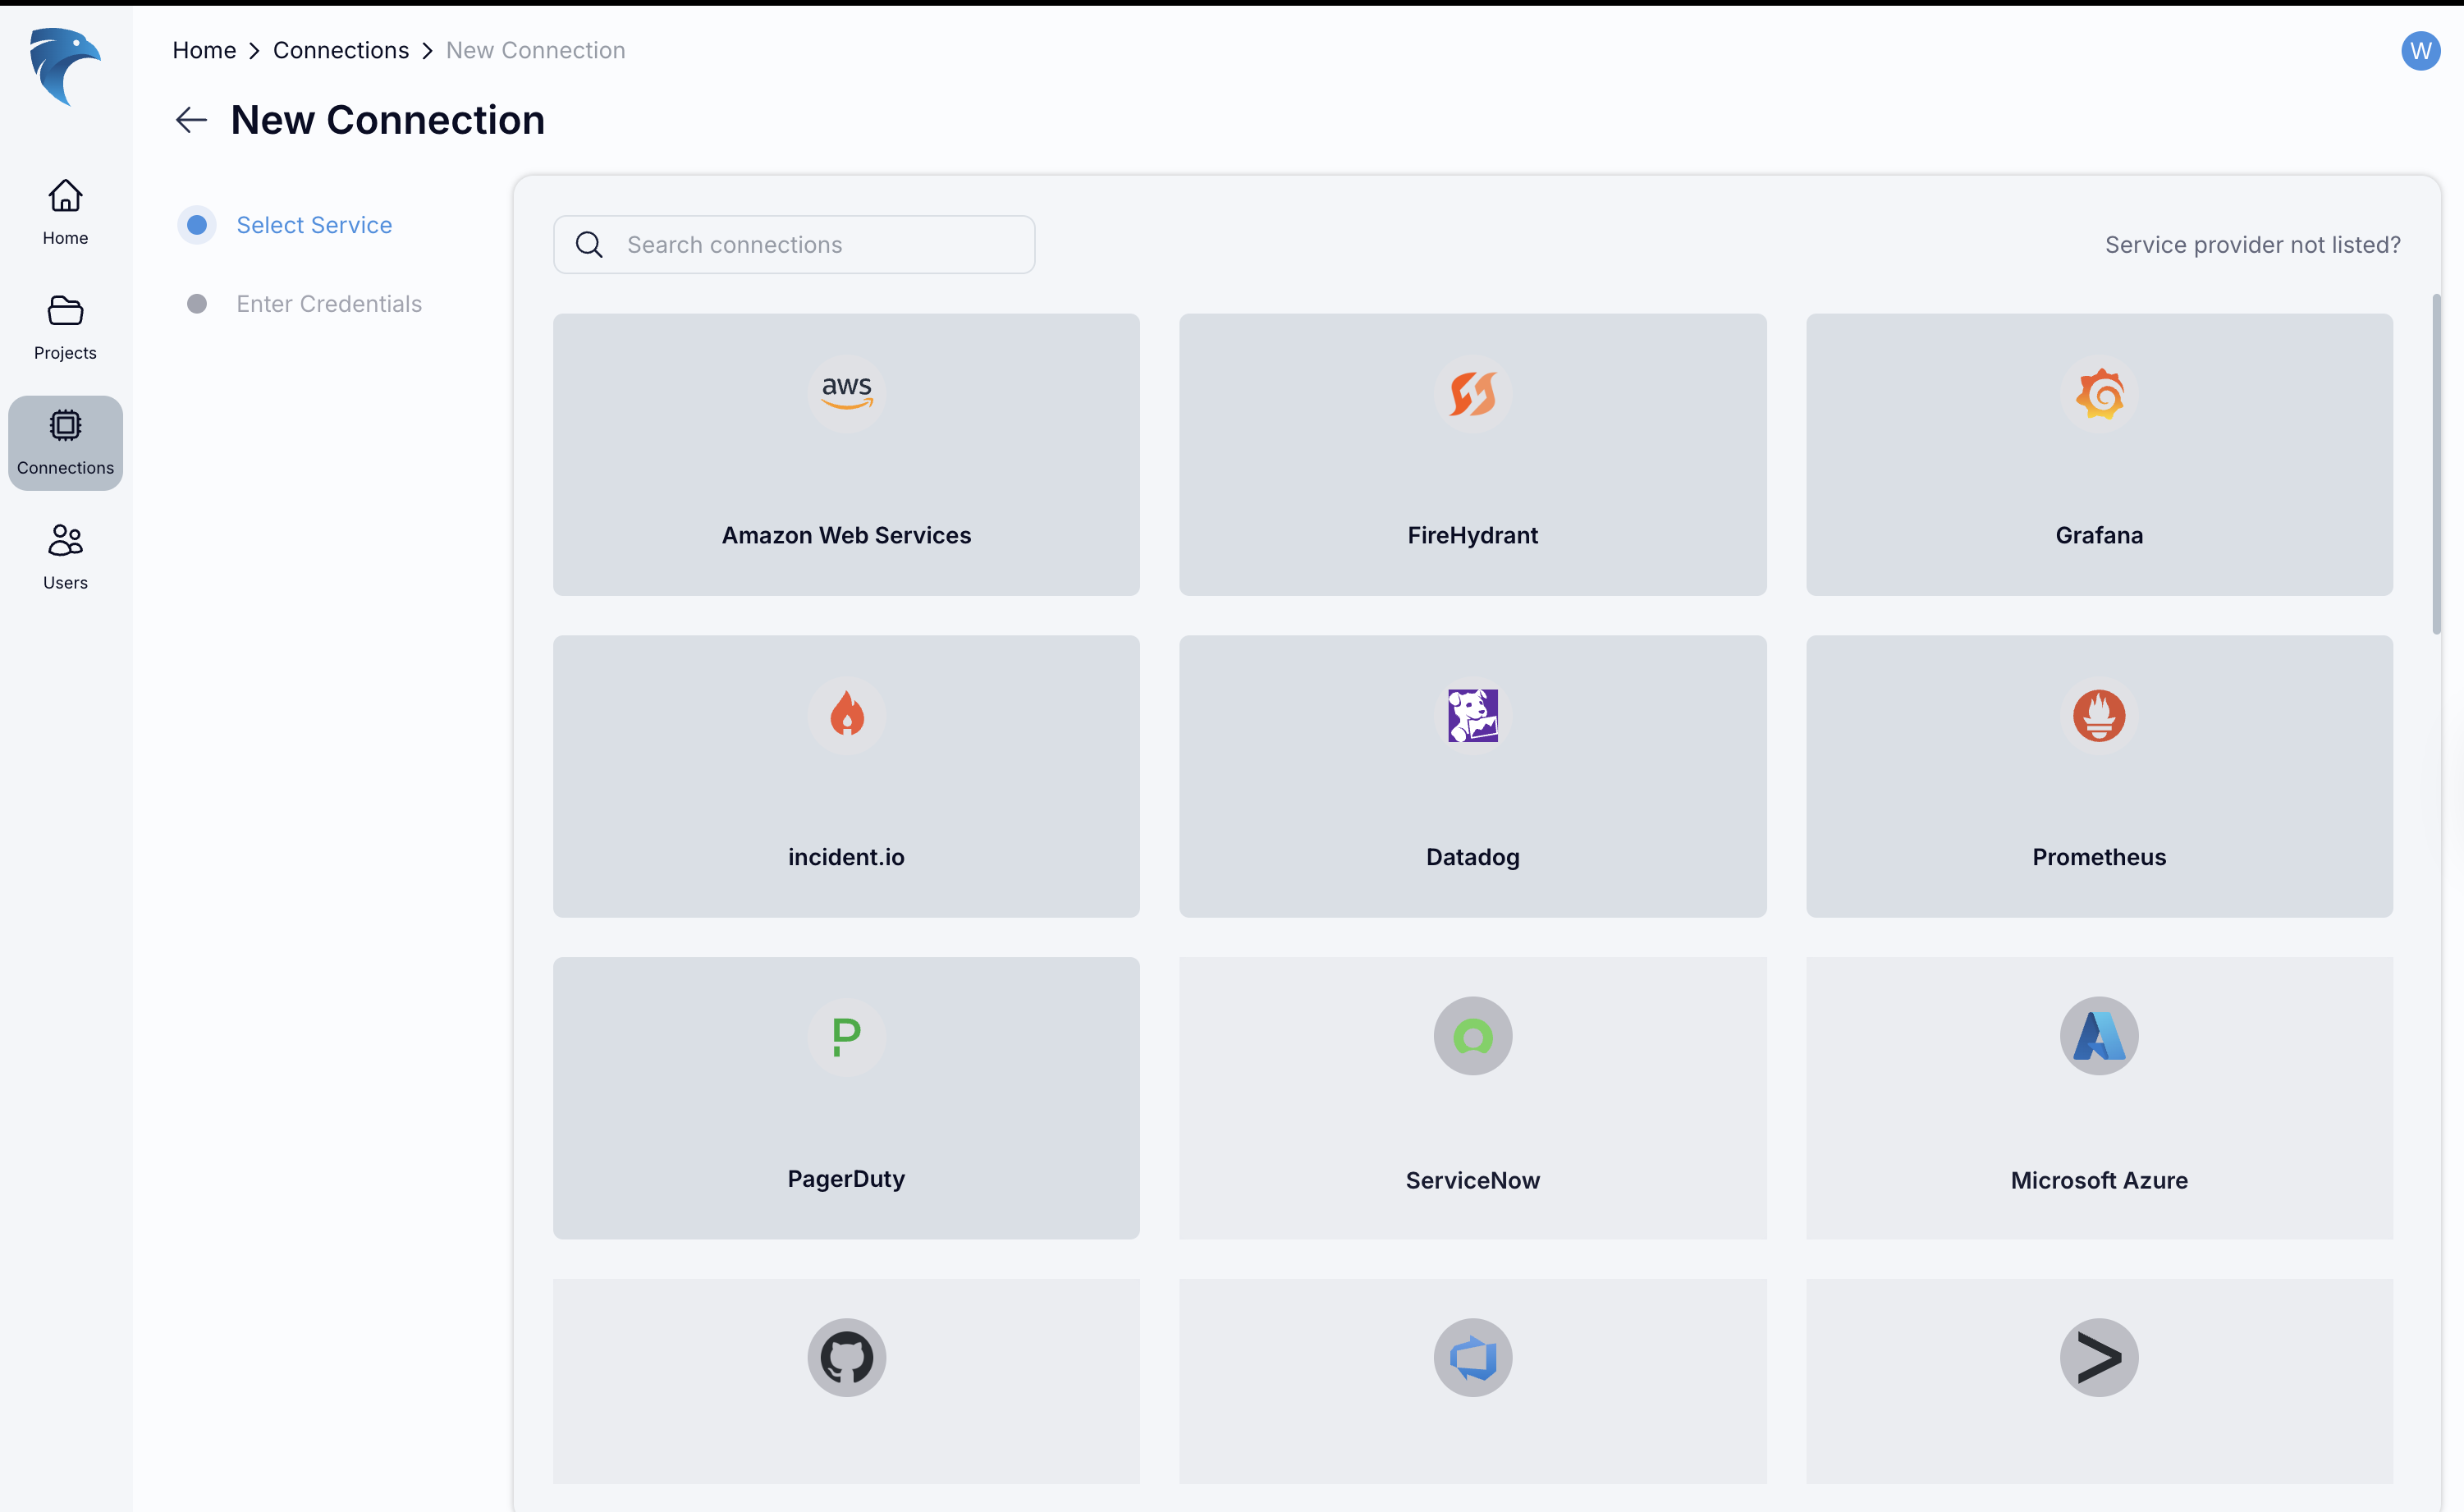Open the Connections sidebar tab

click(x=65, y=442)
